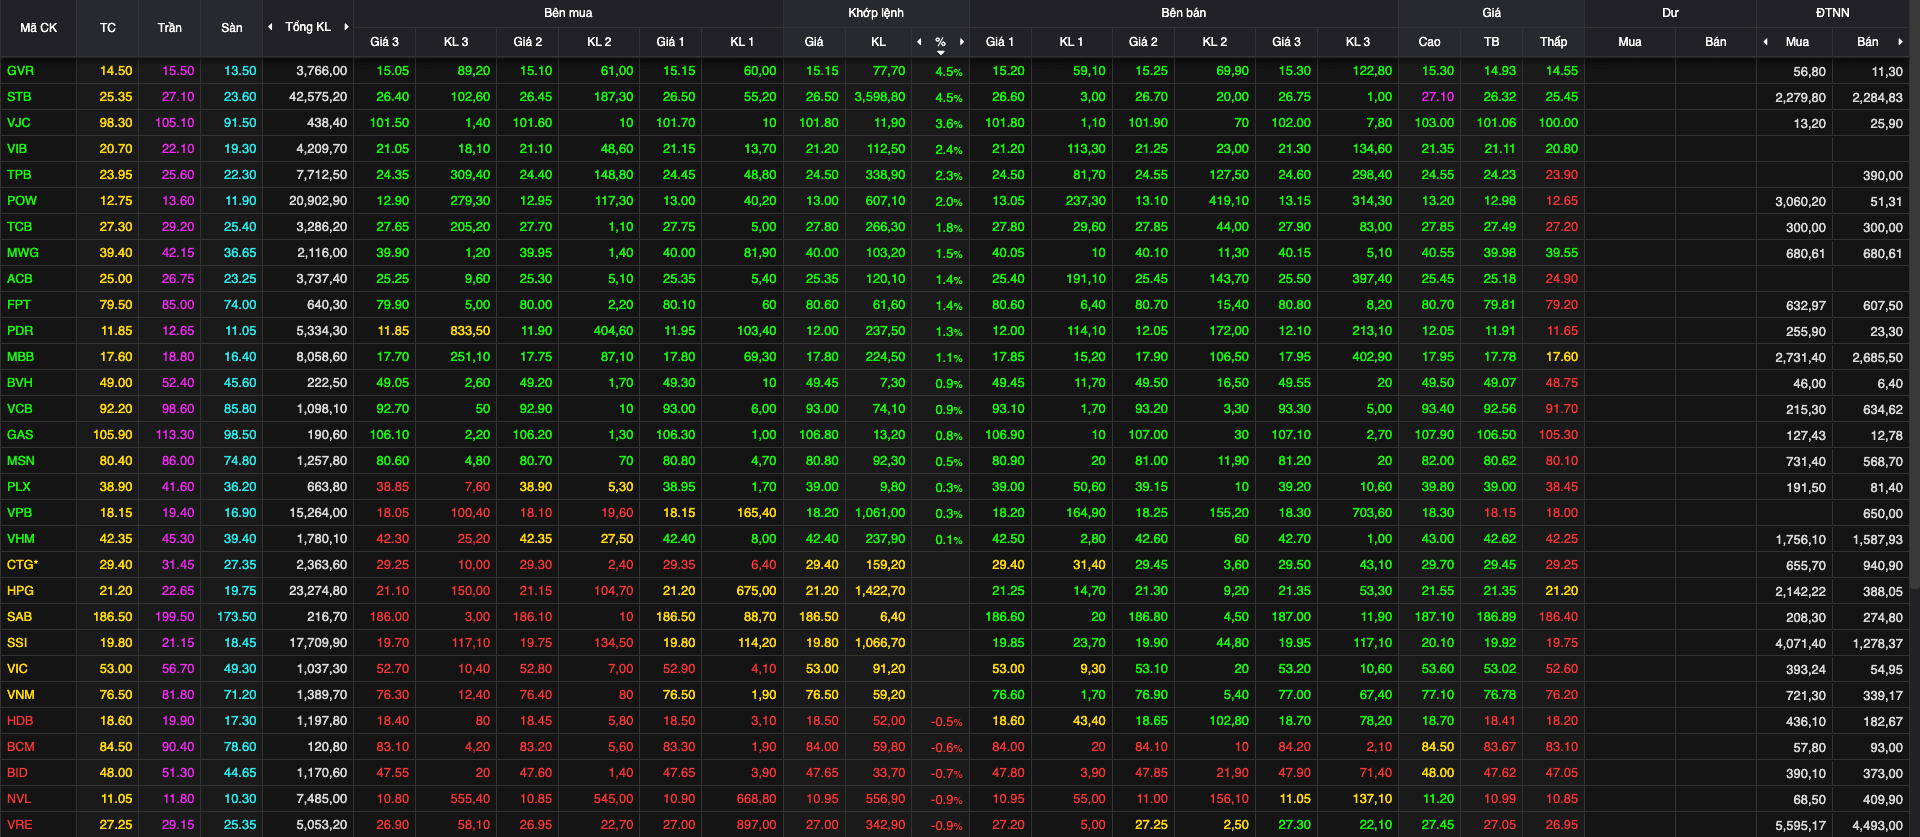Click SAB ceiling price 199.50
The height and width of the screenshot is (837, 1920).
click(175, 617)
